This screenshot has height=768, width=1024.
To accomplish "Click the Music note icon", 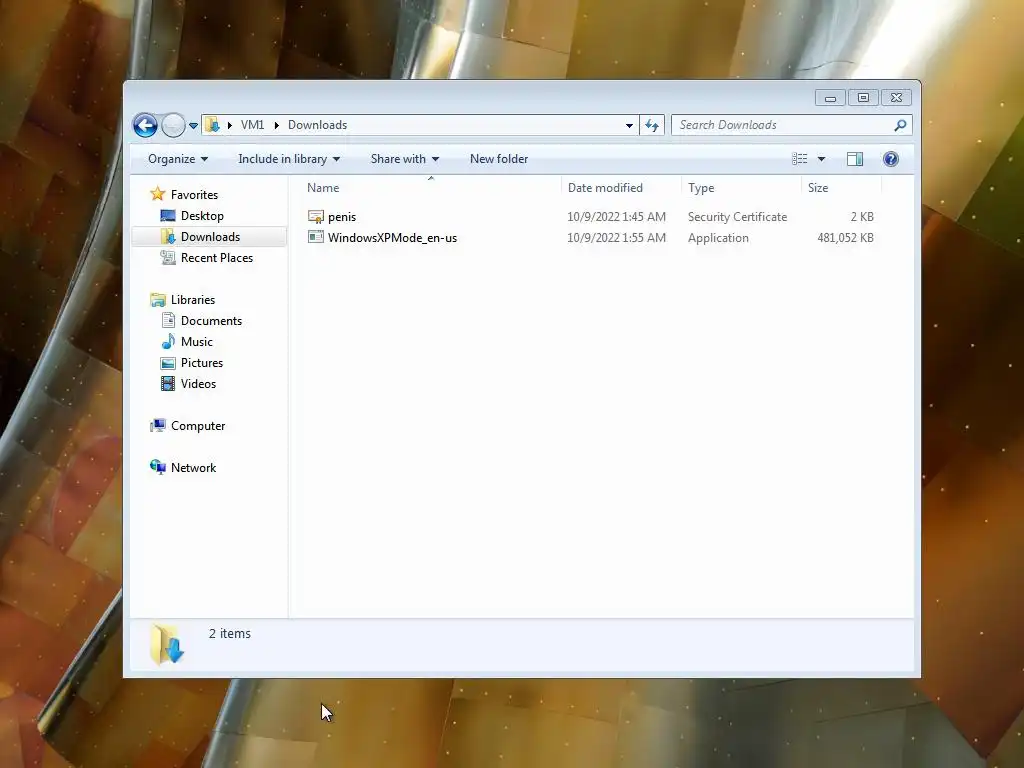I will click(x=168, y=341).
